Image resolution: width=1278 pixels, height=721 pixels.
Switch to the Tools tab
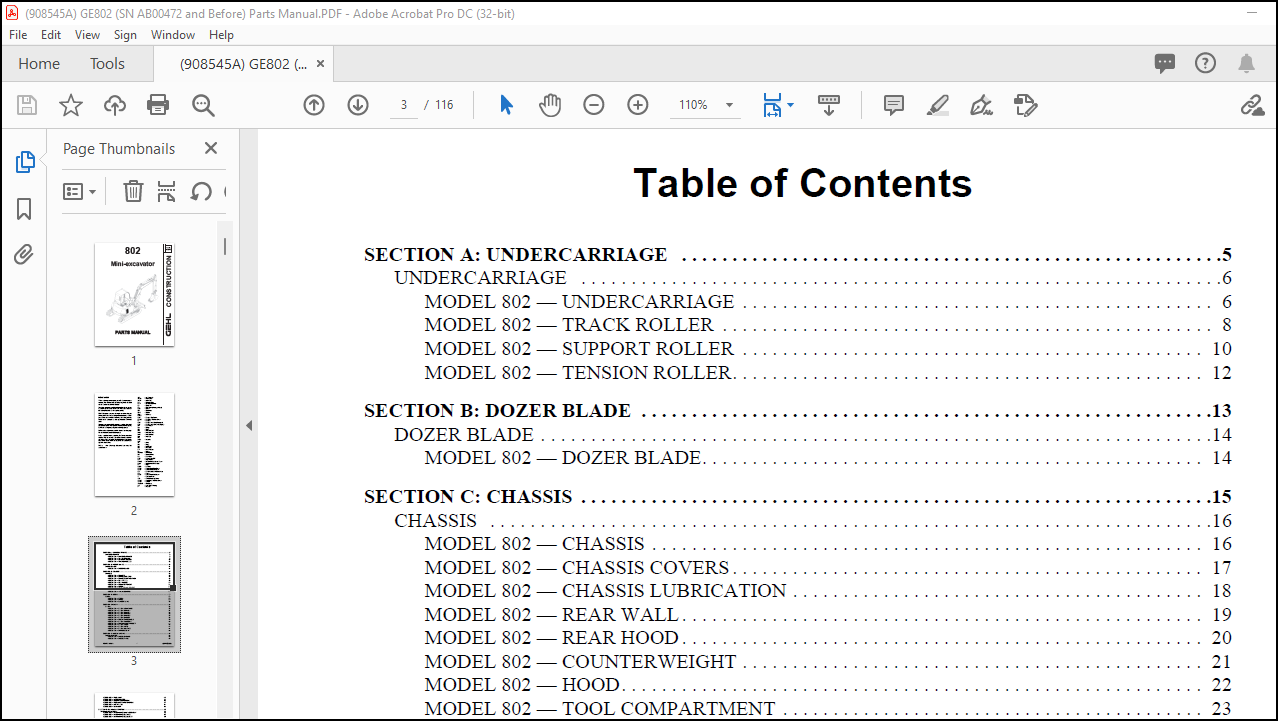(107, 64)
